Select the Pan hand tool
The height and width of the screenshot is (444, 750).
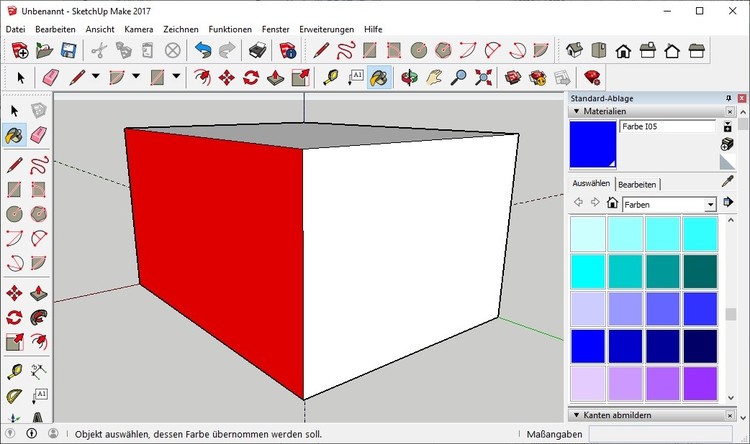[434, 78]
